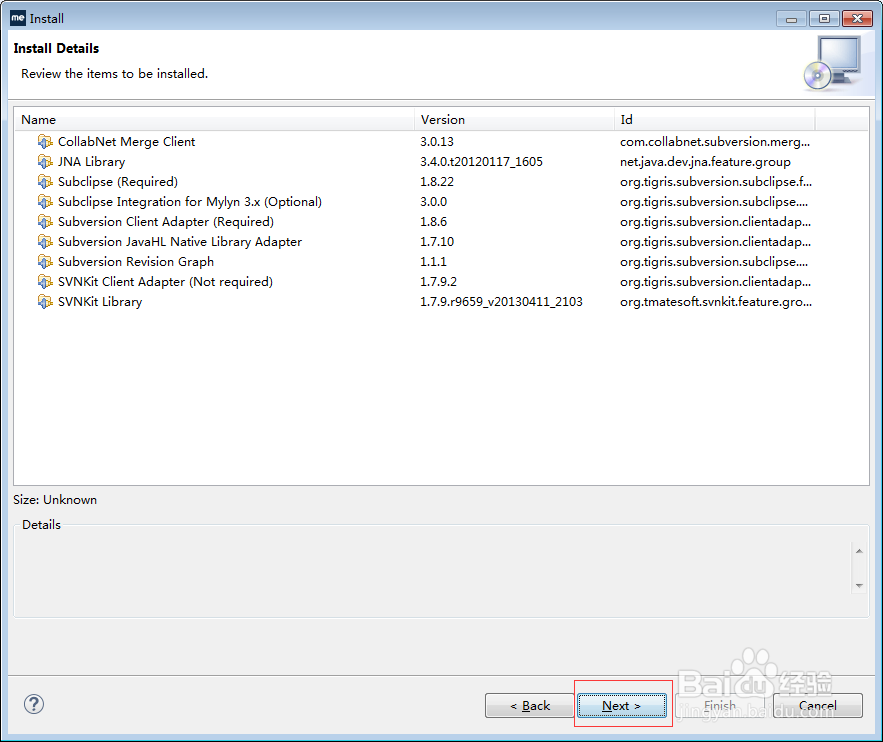The width and height of the screenshot is (883, 742).
Task: Sort the list by the Version column header
Action: pos(514,119)
